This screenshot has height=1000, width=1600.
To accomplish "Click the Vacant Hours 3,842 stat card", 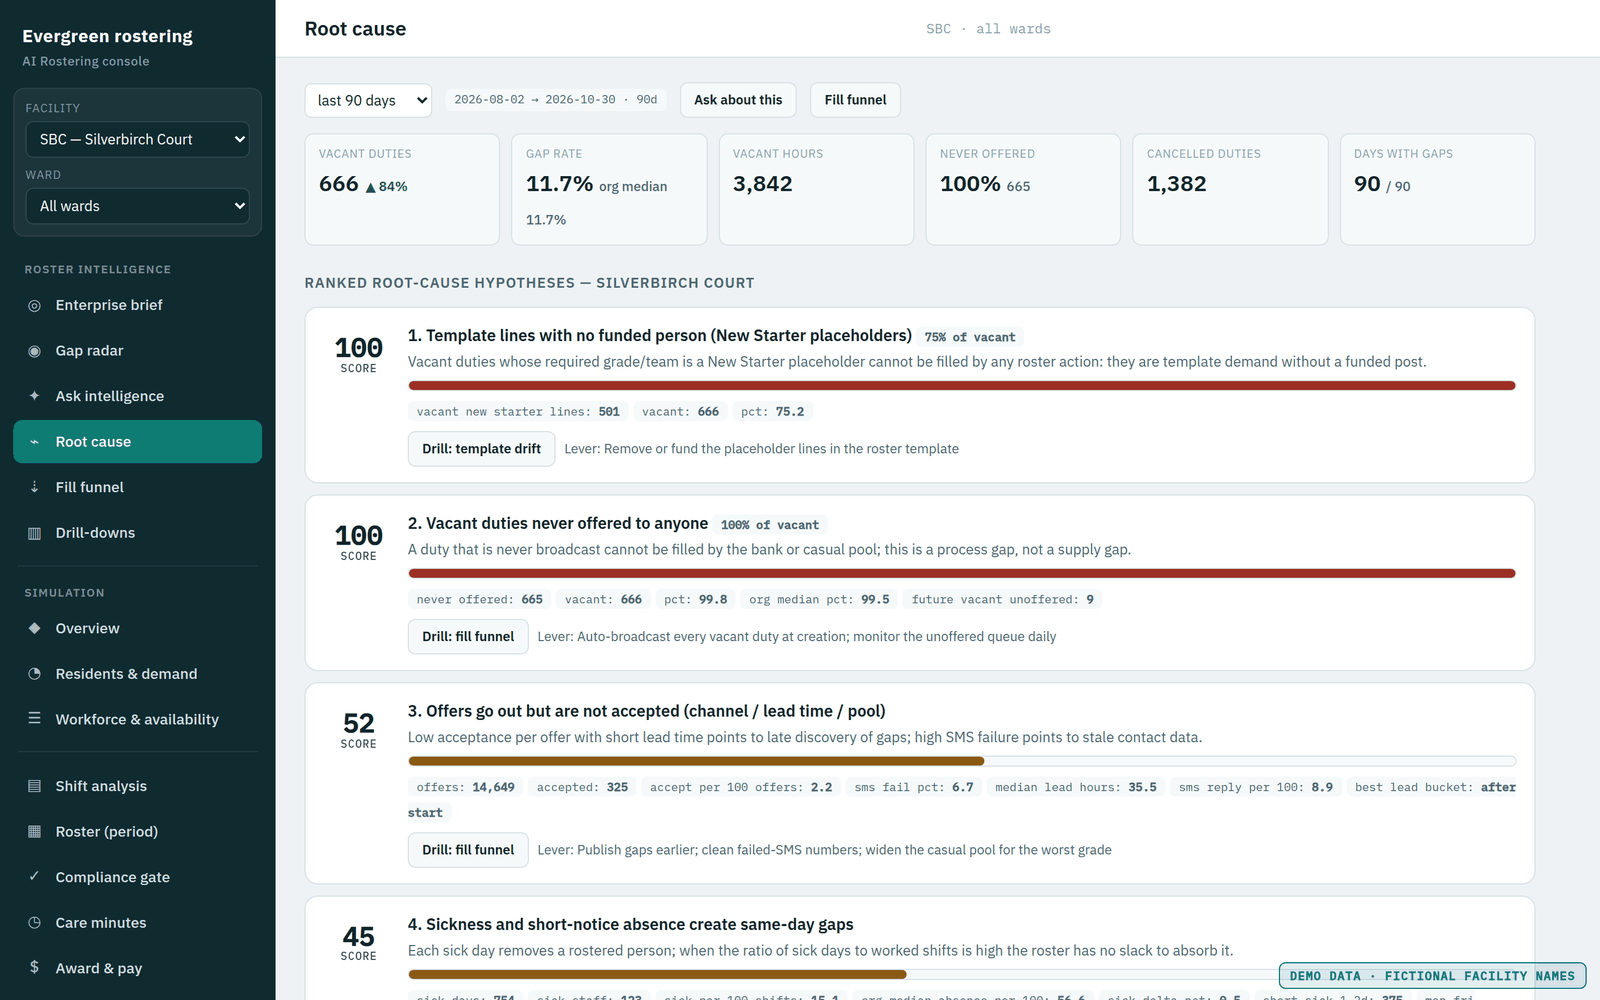I will coord(816,189).
